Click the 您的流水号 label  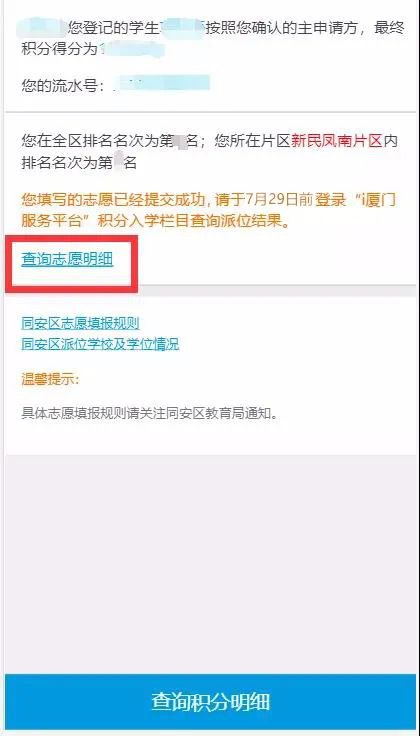tap(62, 85)
